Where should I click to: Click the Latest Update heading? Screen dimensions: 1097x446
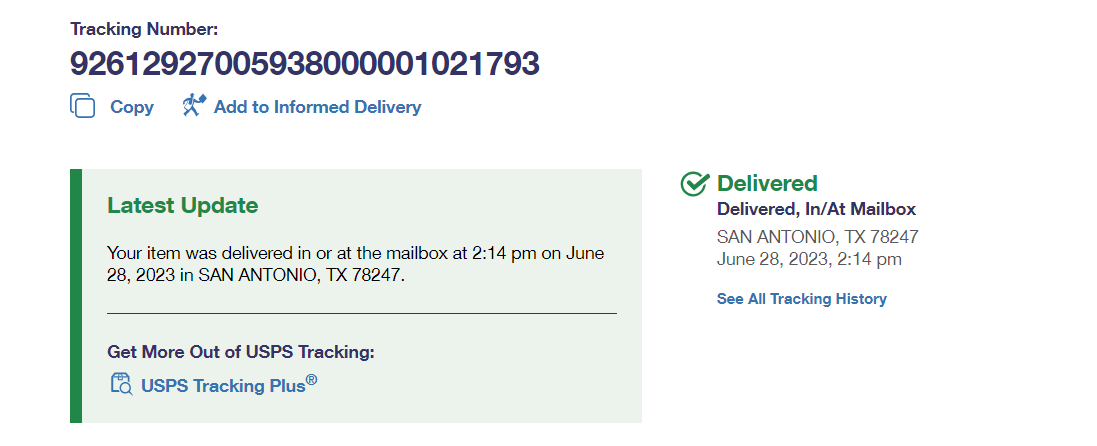(x=182, y=206)
